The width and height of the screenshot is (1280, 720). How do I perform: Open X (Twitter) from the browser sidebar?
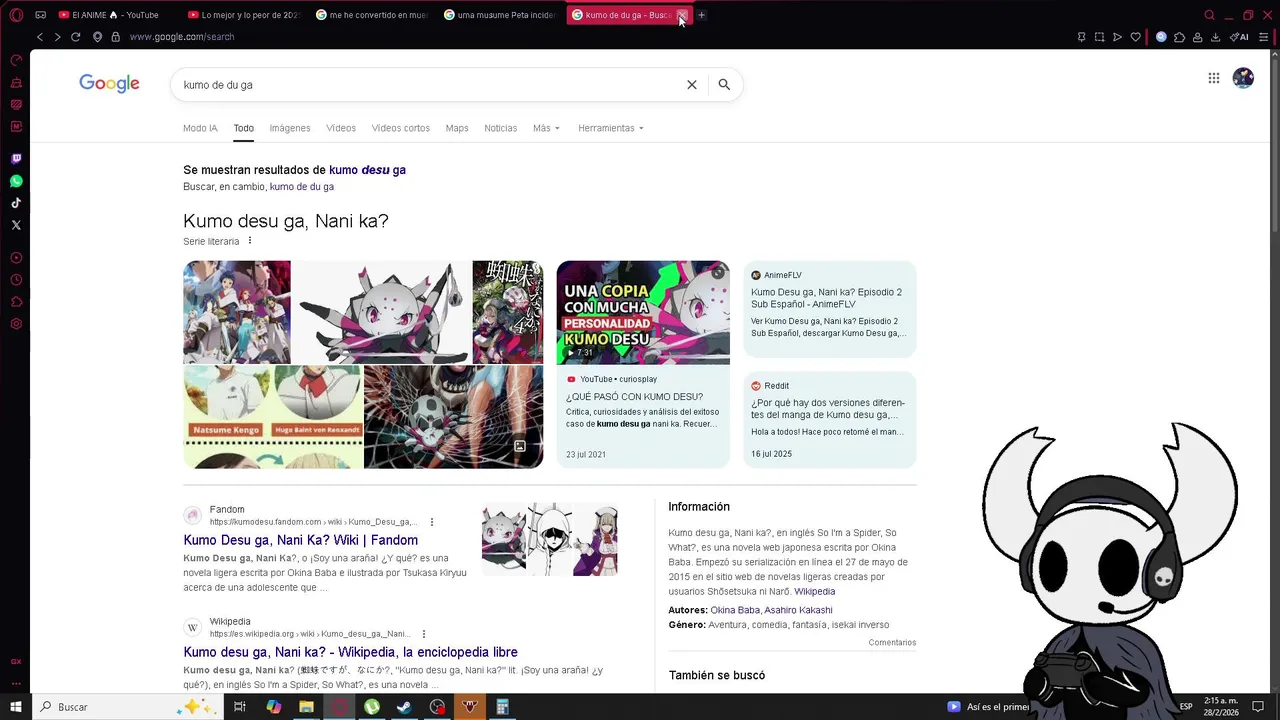[16, 225]
